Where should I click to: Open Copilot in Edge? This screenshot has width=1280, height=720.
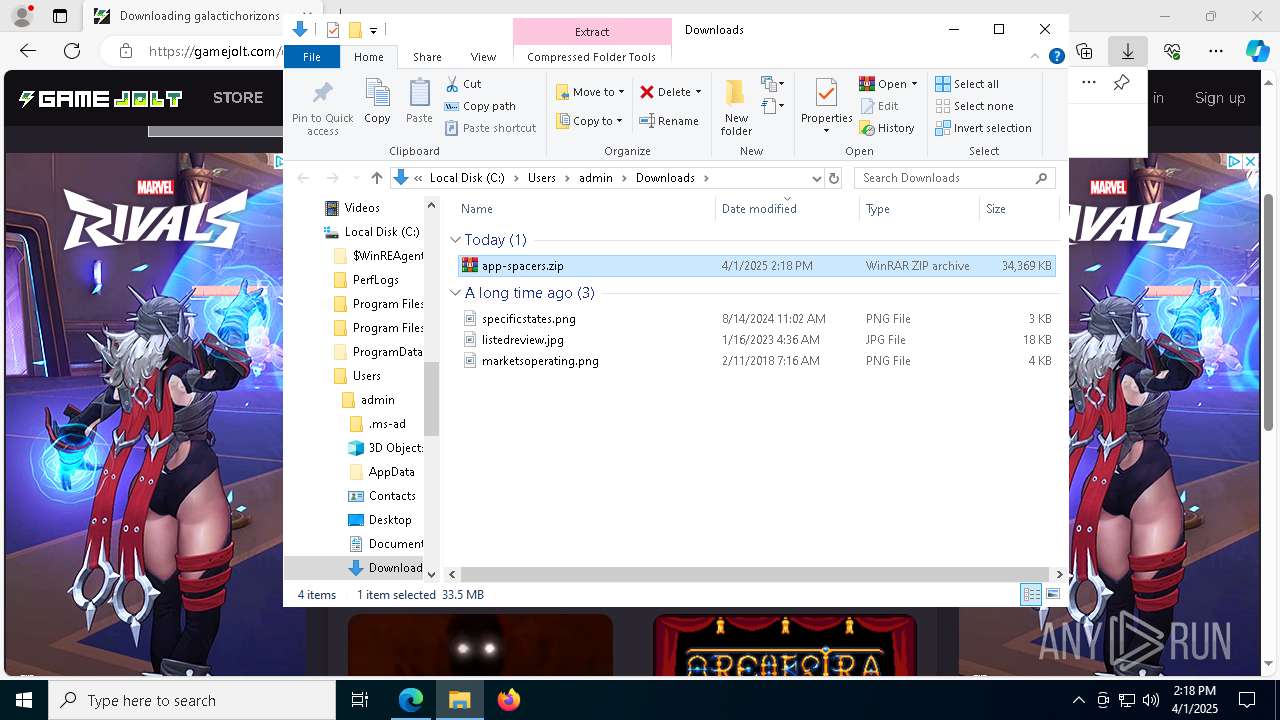1257,51
